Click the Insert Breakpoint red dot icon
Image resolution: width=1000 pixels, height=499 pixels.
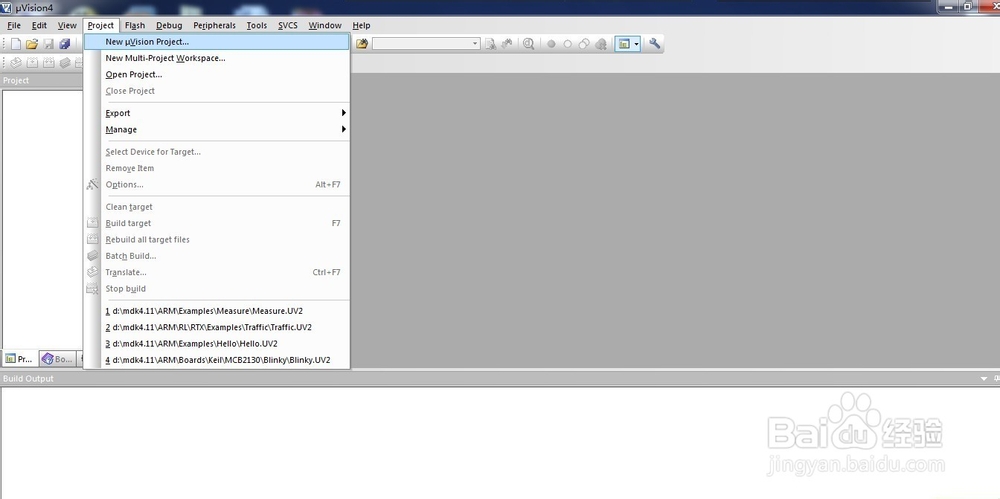pyautogui.click(x=551, y=44)
